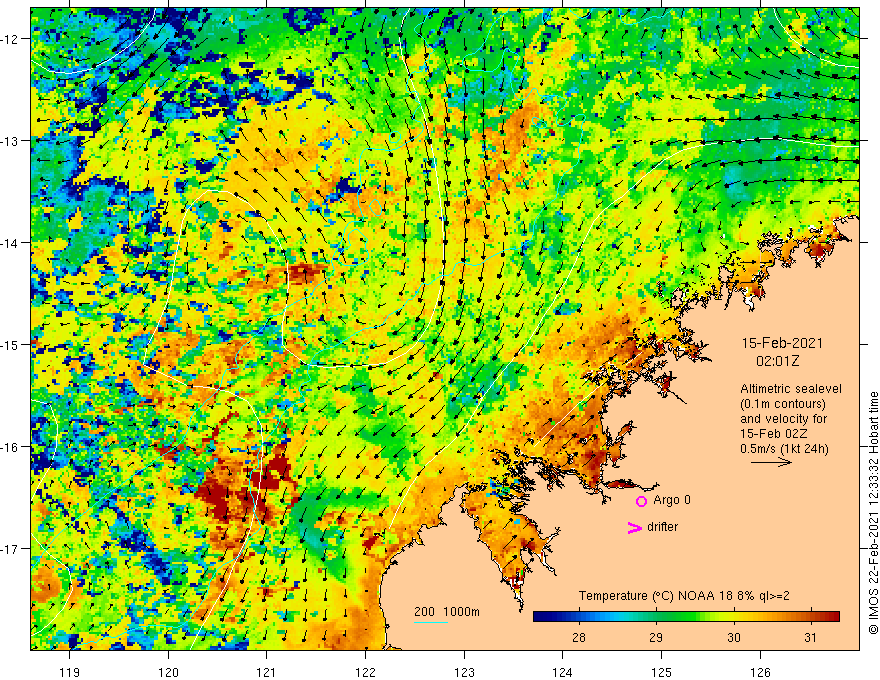Click the longitude label 124
This screenshot has height=680, width=880.
point(563,672)
